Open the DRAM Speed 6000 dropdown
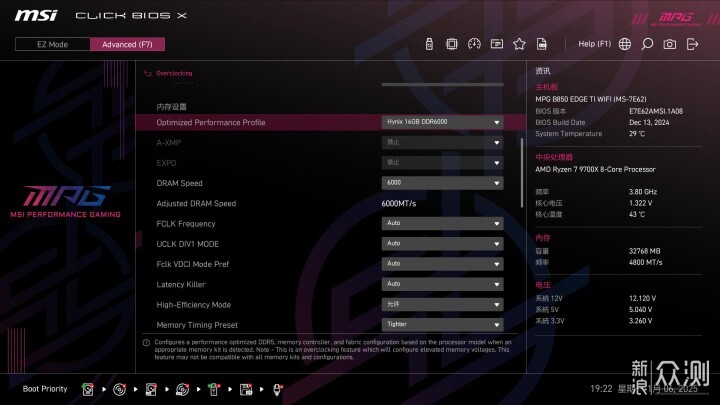 [442, 183]
